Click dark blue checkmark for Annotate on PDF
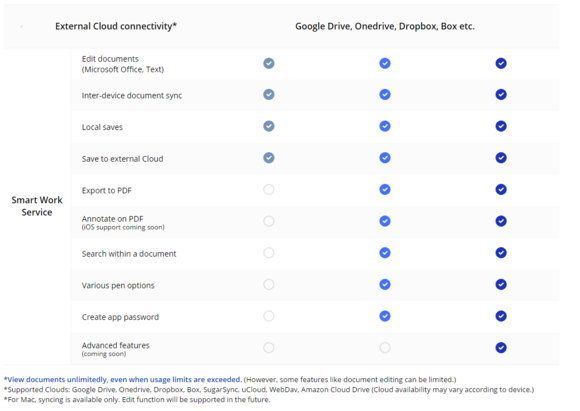This screenshot has width=580, height=411. (x=501, y=221)
